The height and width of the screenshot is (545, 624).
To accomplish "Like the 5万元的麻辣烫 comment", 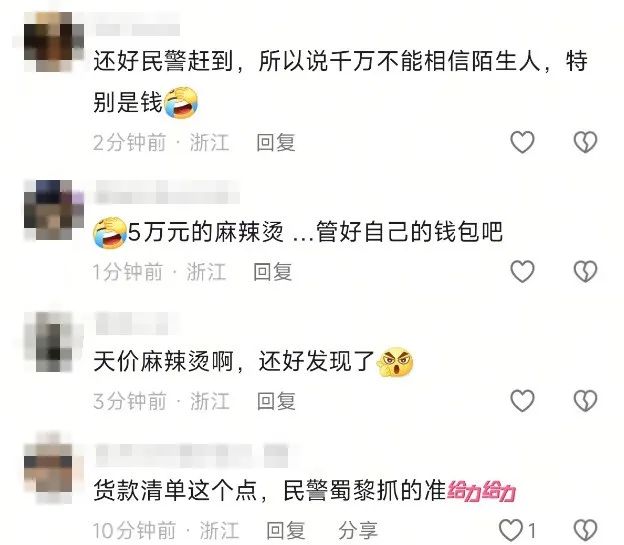I will pos(522,271).
